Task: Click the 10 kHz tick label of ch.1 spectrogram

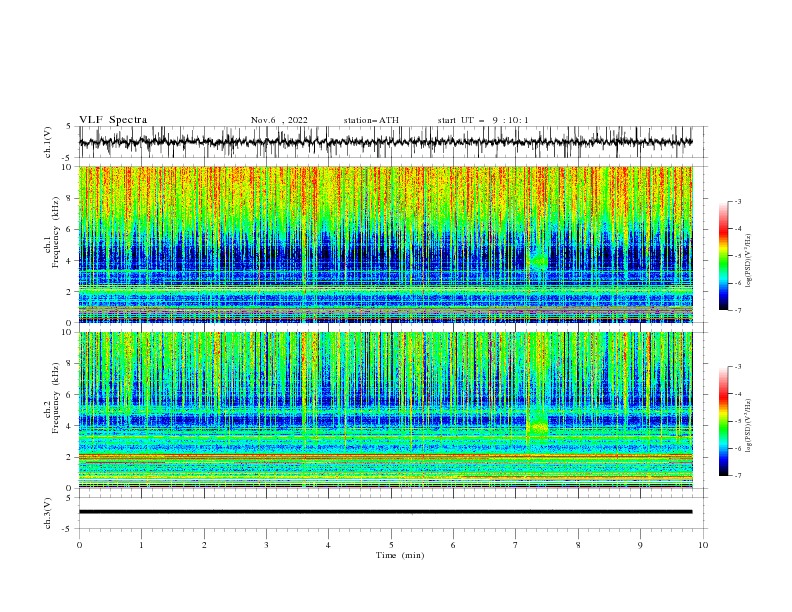Action: (67, 167)
